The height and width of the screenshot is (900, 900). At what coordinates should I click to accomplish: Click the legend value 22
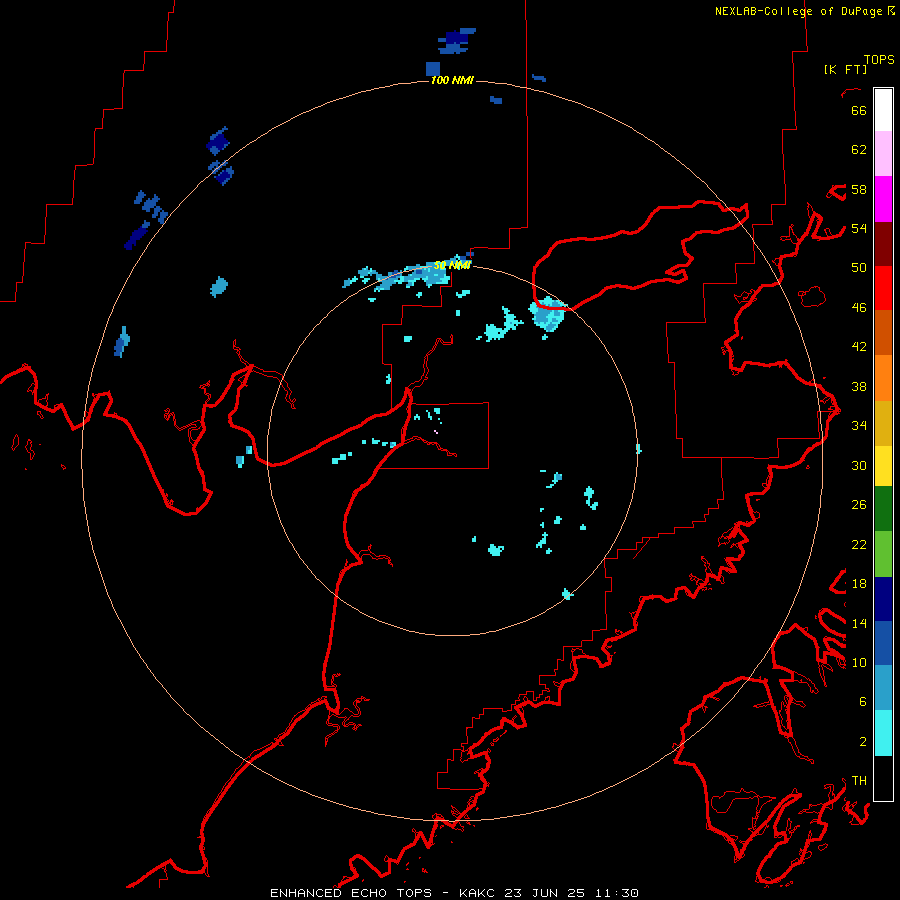click(x=859, y=544)
